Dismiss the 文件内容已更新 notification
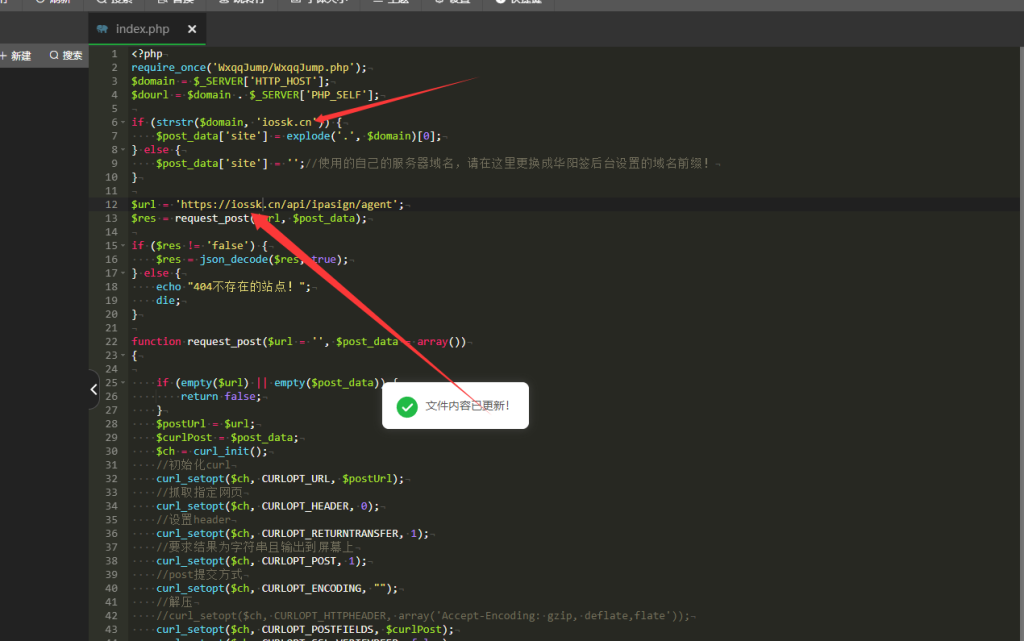This screenshot has width=1024, height=641. tap(467, 406)
